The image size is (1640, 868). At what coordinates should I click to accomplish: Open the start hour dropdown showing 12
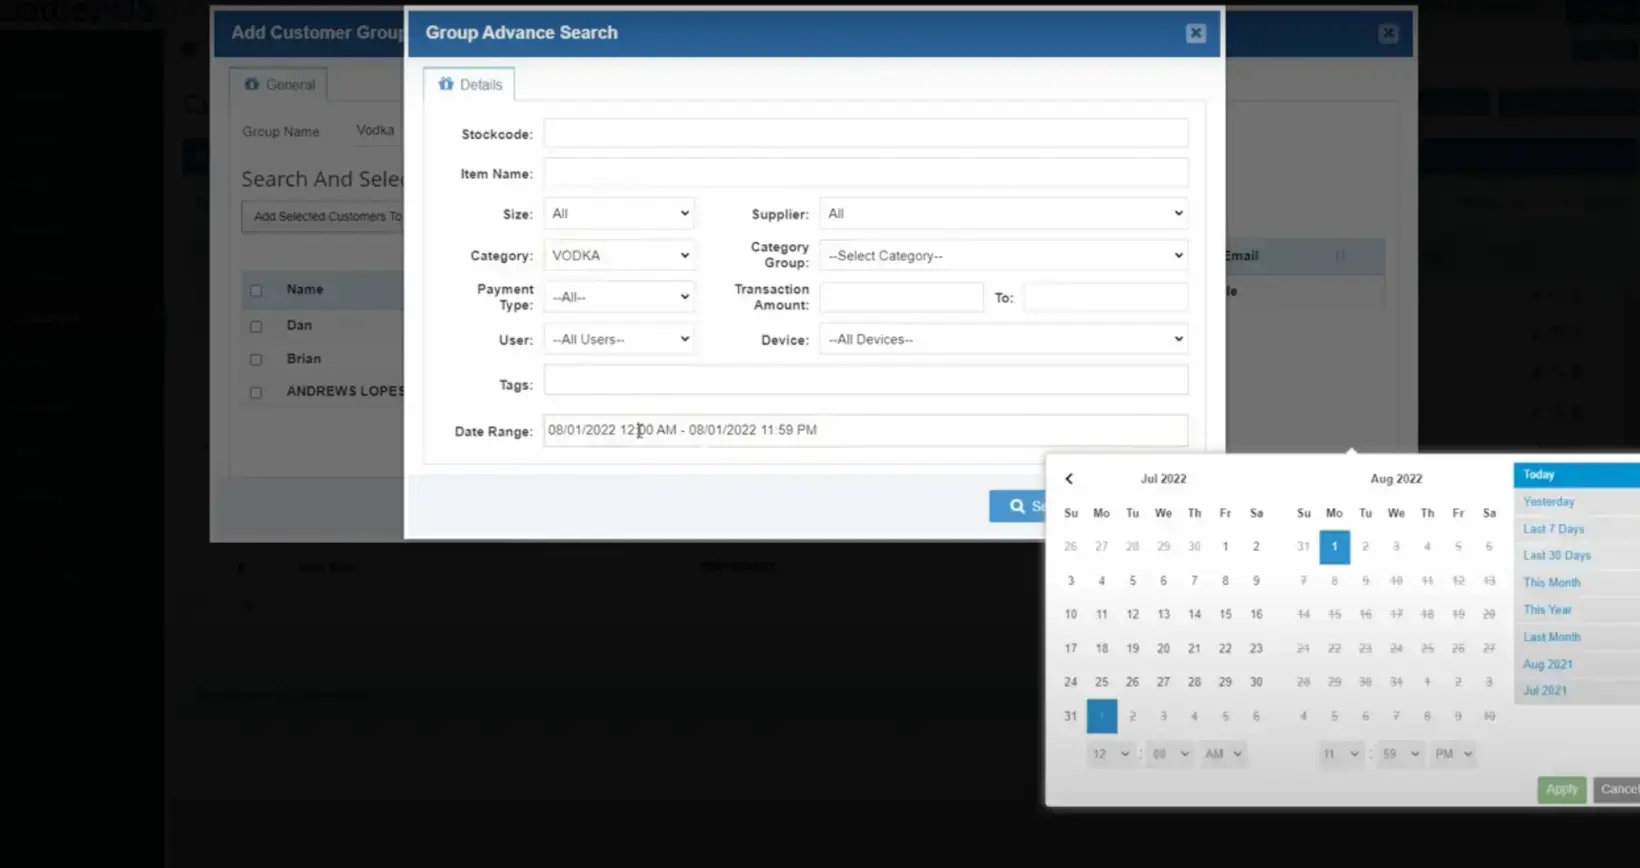[1110, 754]
